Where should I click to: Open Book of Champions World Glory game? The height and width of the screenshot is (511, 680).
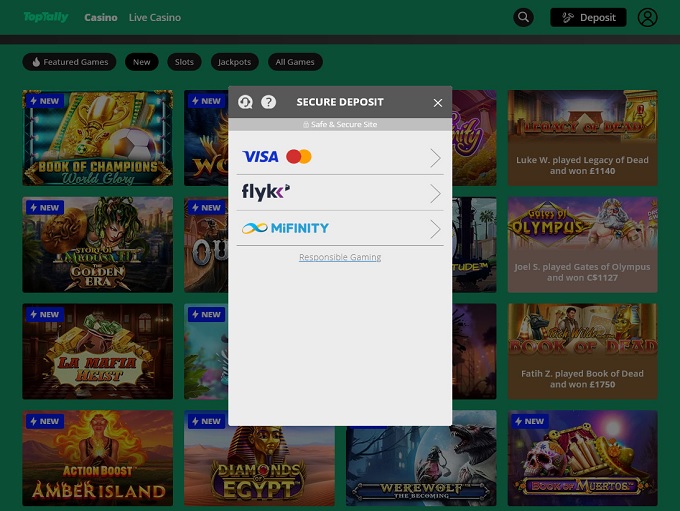click(x=97, y=138)
